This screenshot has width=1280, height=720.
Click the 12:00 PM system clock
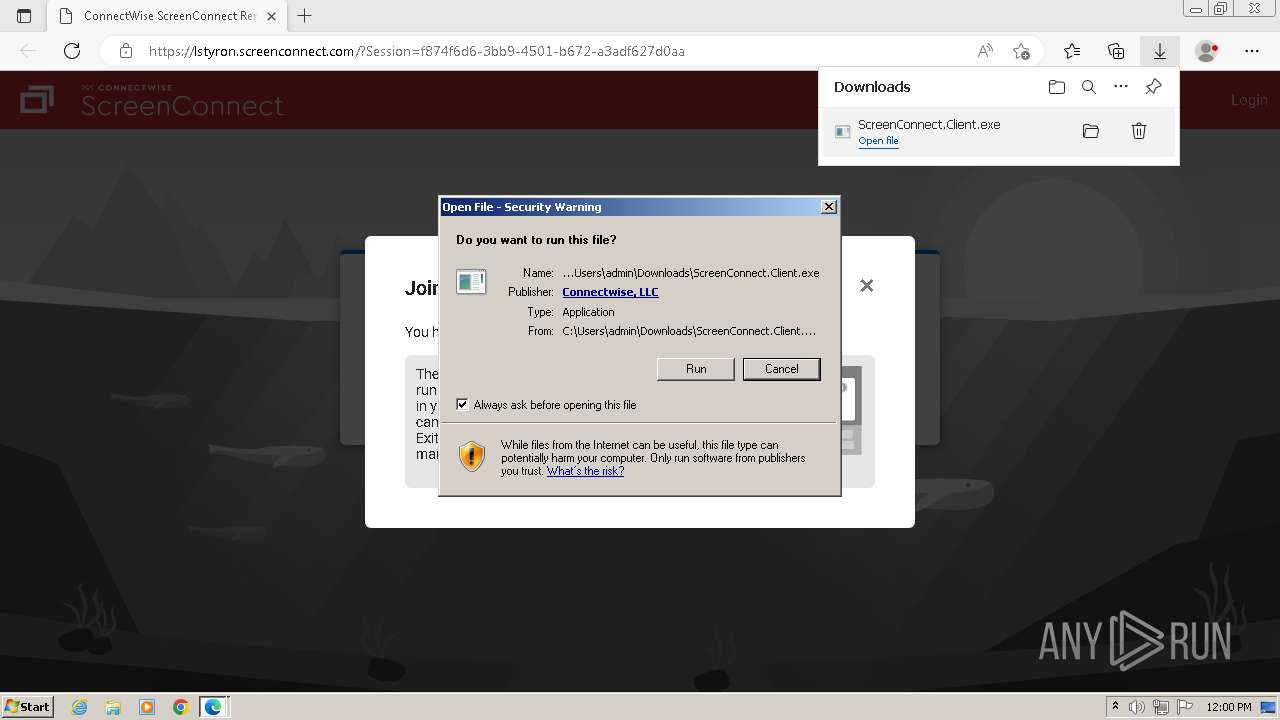click(1229, 707)
